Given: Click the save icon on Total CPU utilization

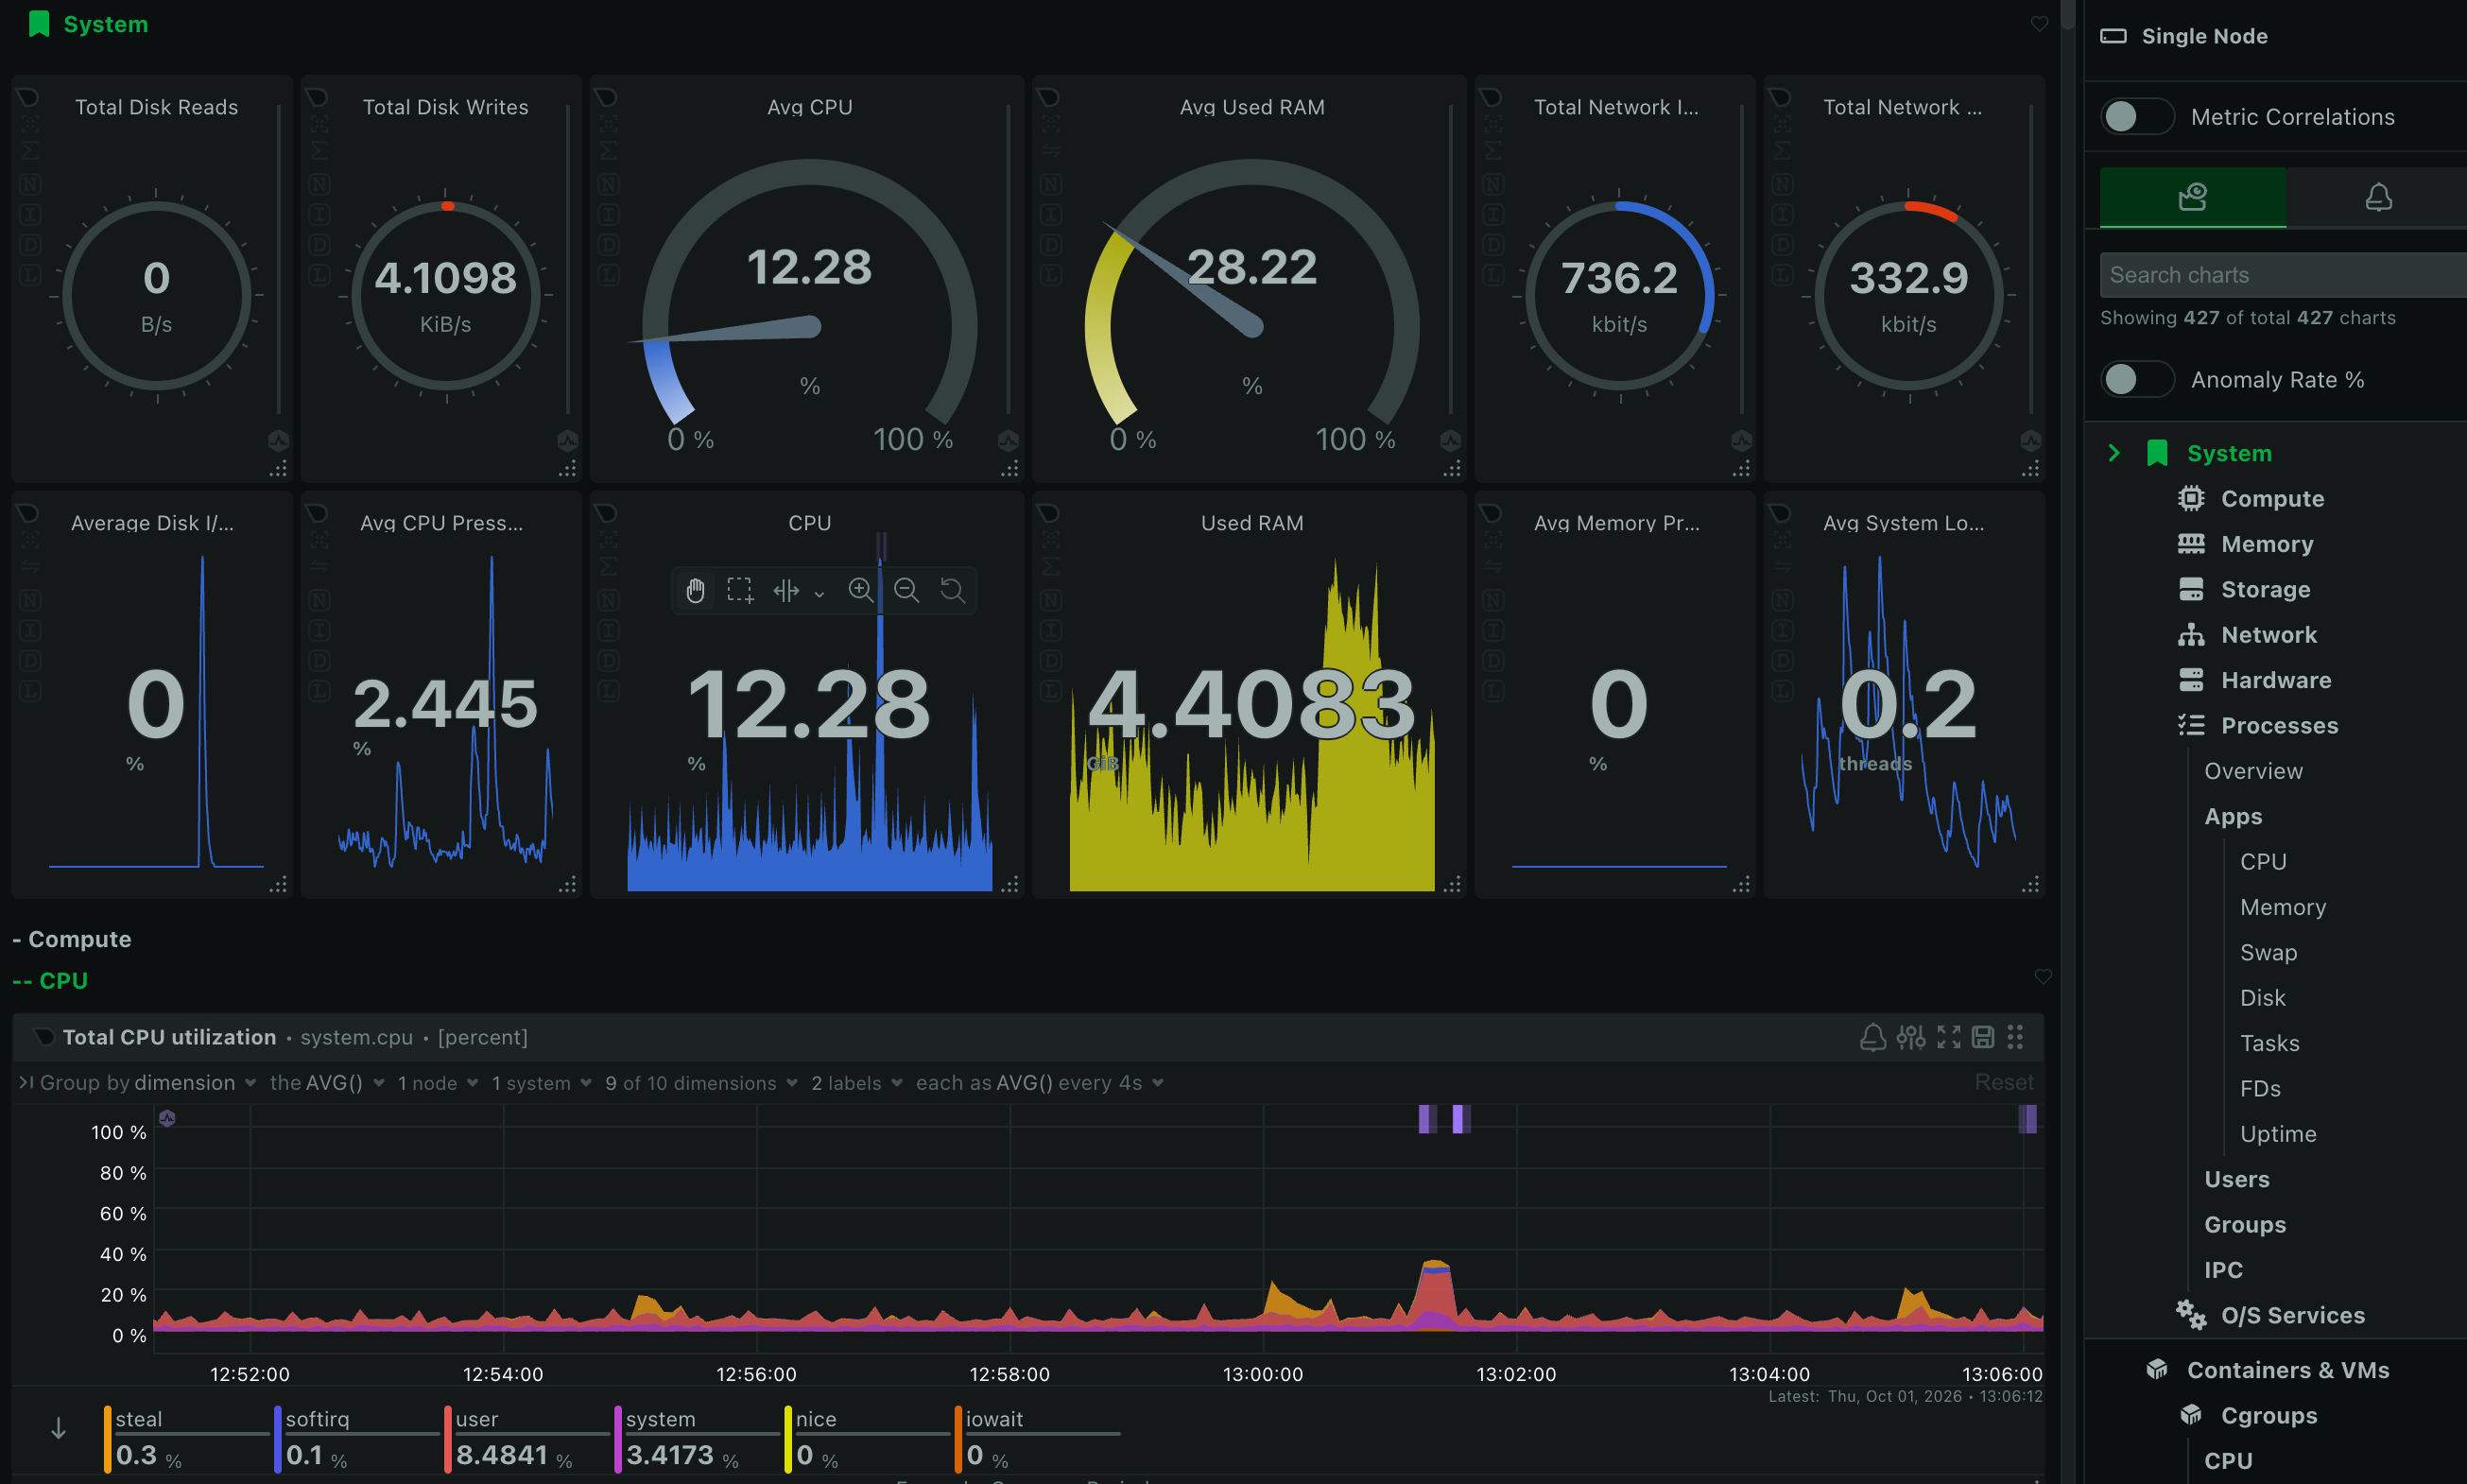Looking at the screenshot, I should (x=1982, y=1037).
